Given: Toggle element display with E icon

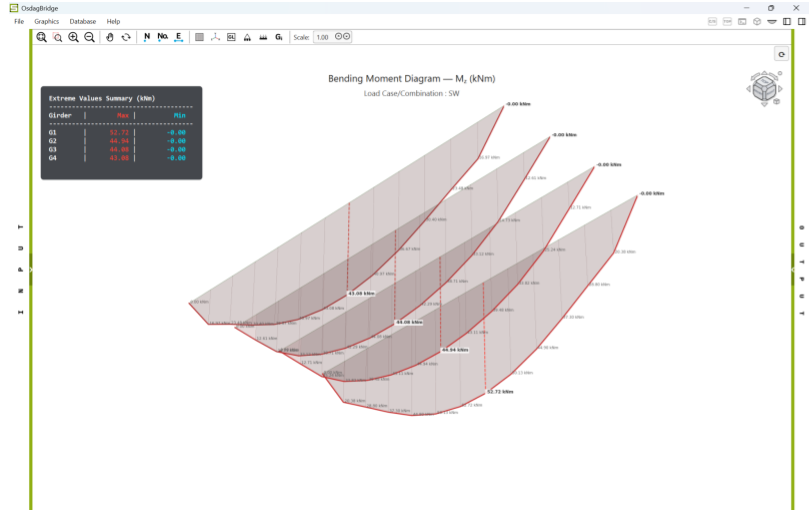Looking at the screenshot, I should [178, 37].
